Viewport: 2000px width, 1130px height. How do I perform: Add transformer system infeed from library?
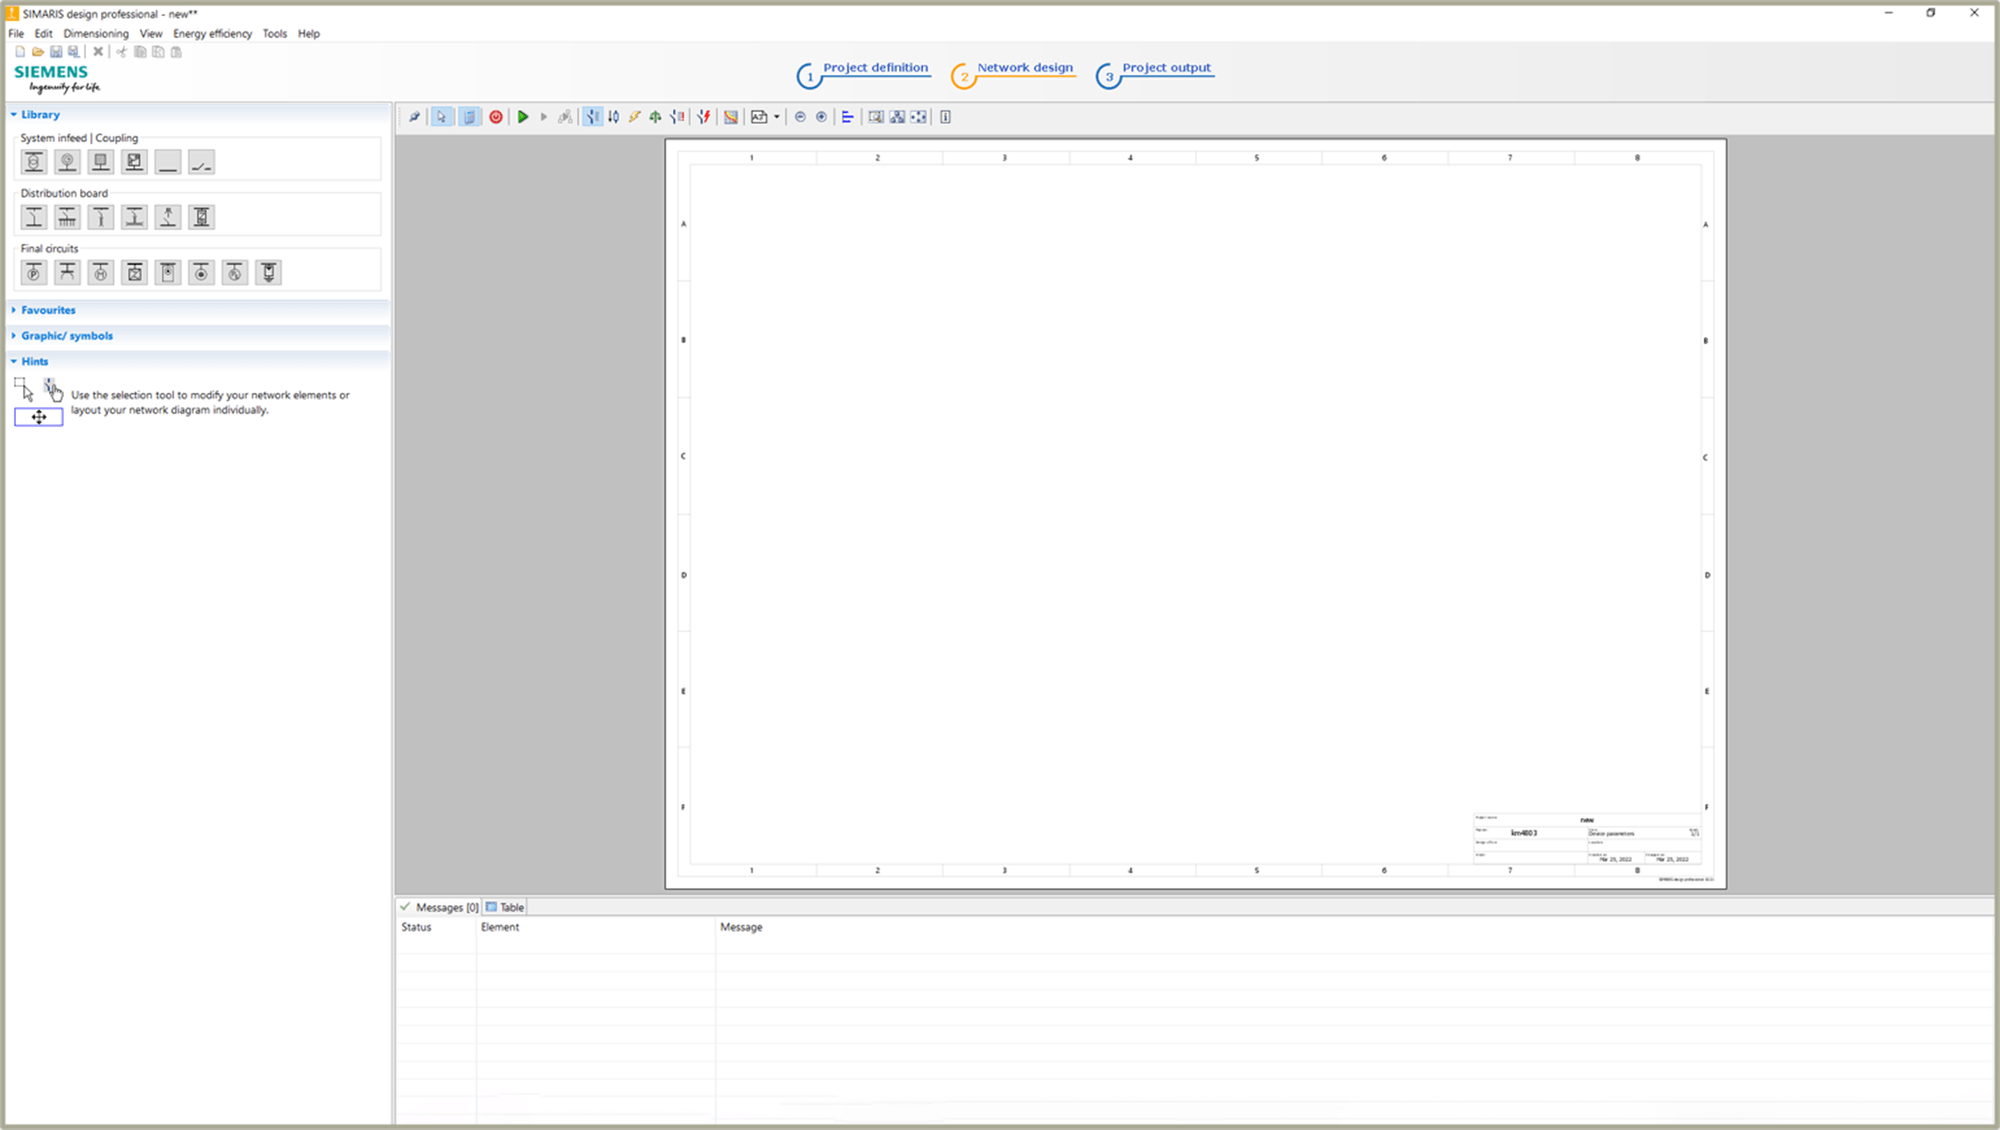tap(34, 162)
